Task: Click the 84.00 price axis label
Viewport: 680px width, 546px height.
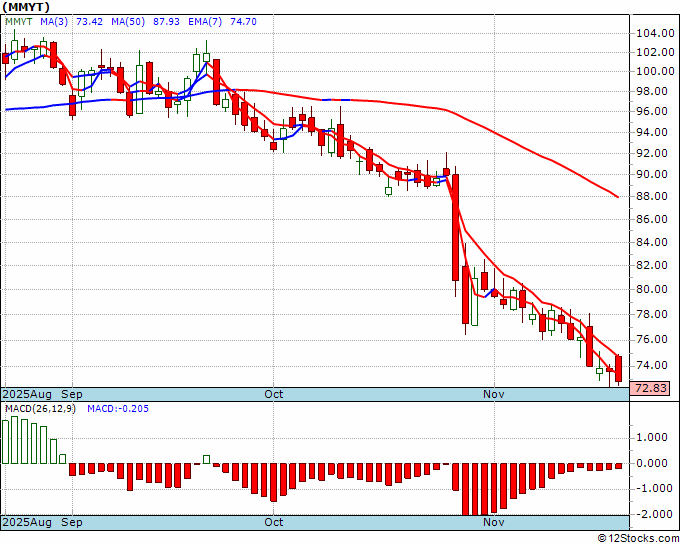Action: (x=652, y=242)
